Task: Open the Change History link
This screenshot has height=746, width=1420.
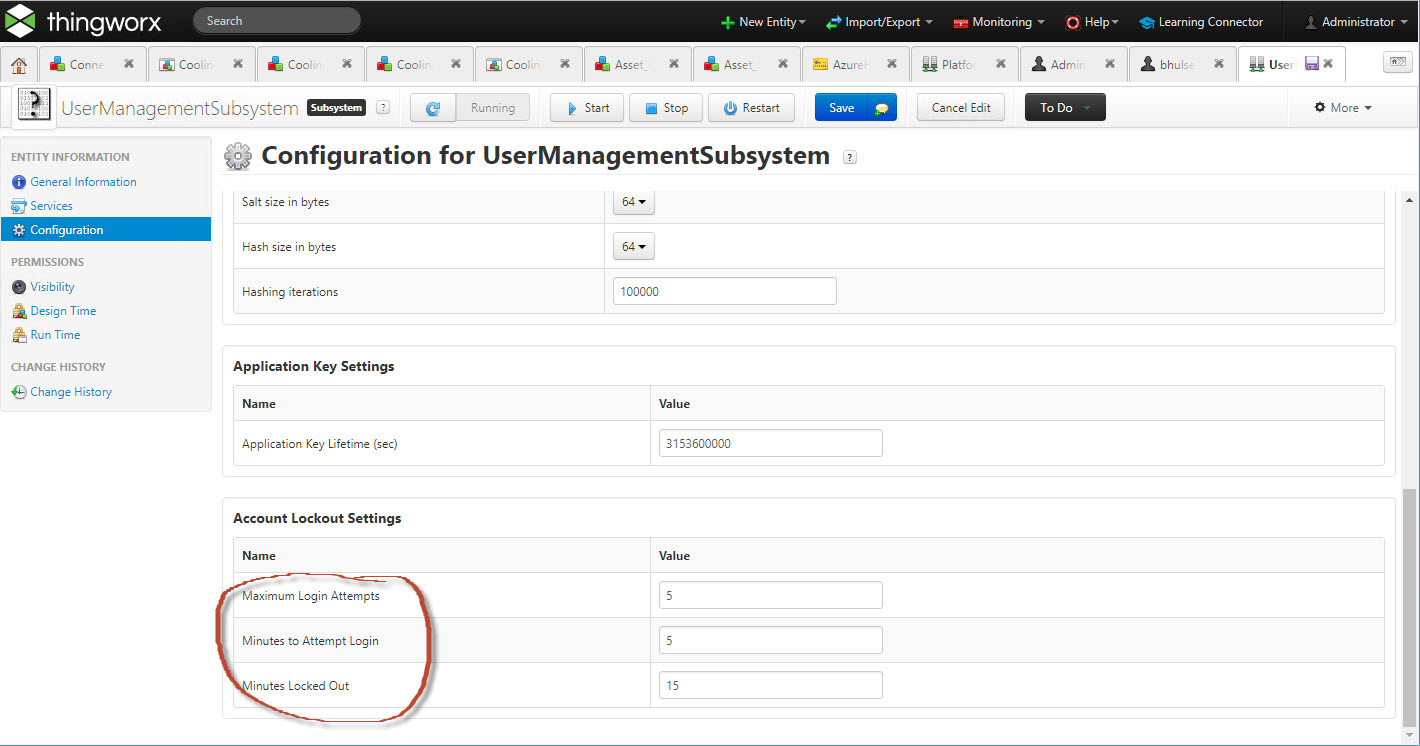Action: coord(68,391)
